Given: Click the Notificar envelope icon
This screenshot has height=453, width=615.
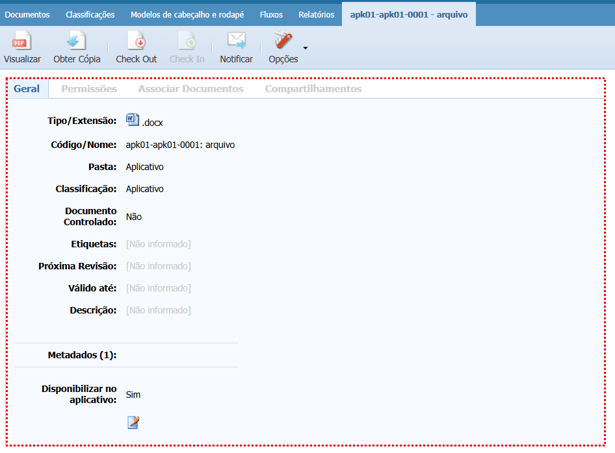Looking at the screenshot, I should point(236,41).
